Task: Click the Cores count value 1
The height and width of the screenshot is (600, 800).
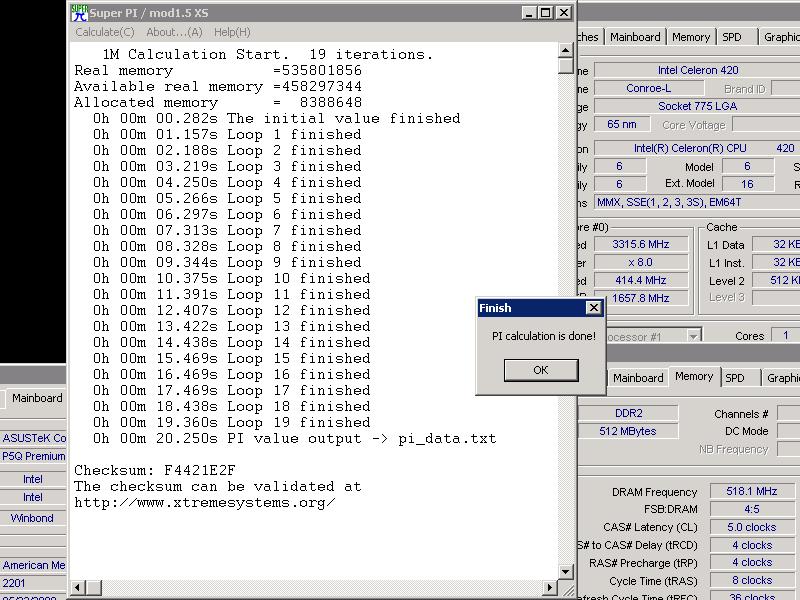Action: point(786,335)
